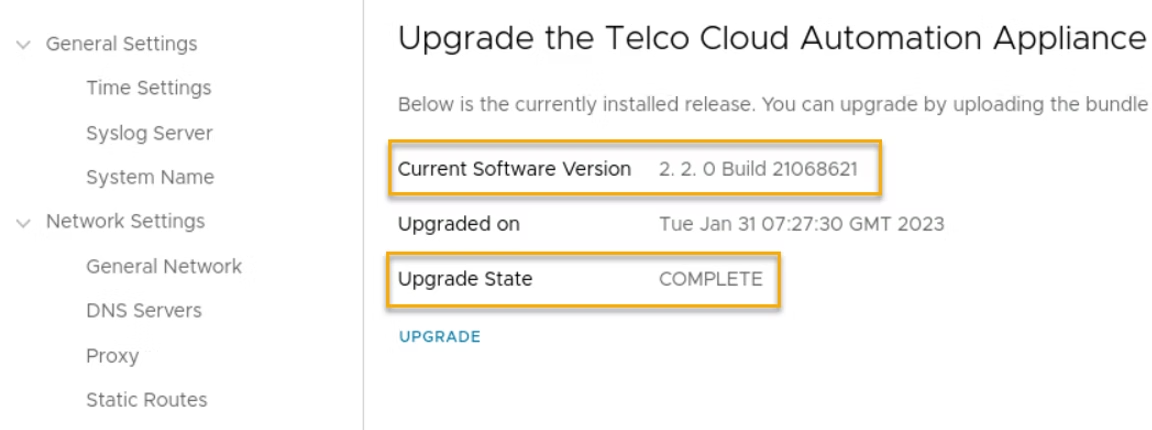Open the Proxy settings page
Screen dimensions: 1152x430
tap(113, 356)
